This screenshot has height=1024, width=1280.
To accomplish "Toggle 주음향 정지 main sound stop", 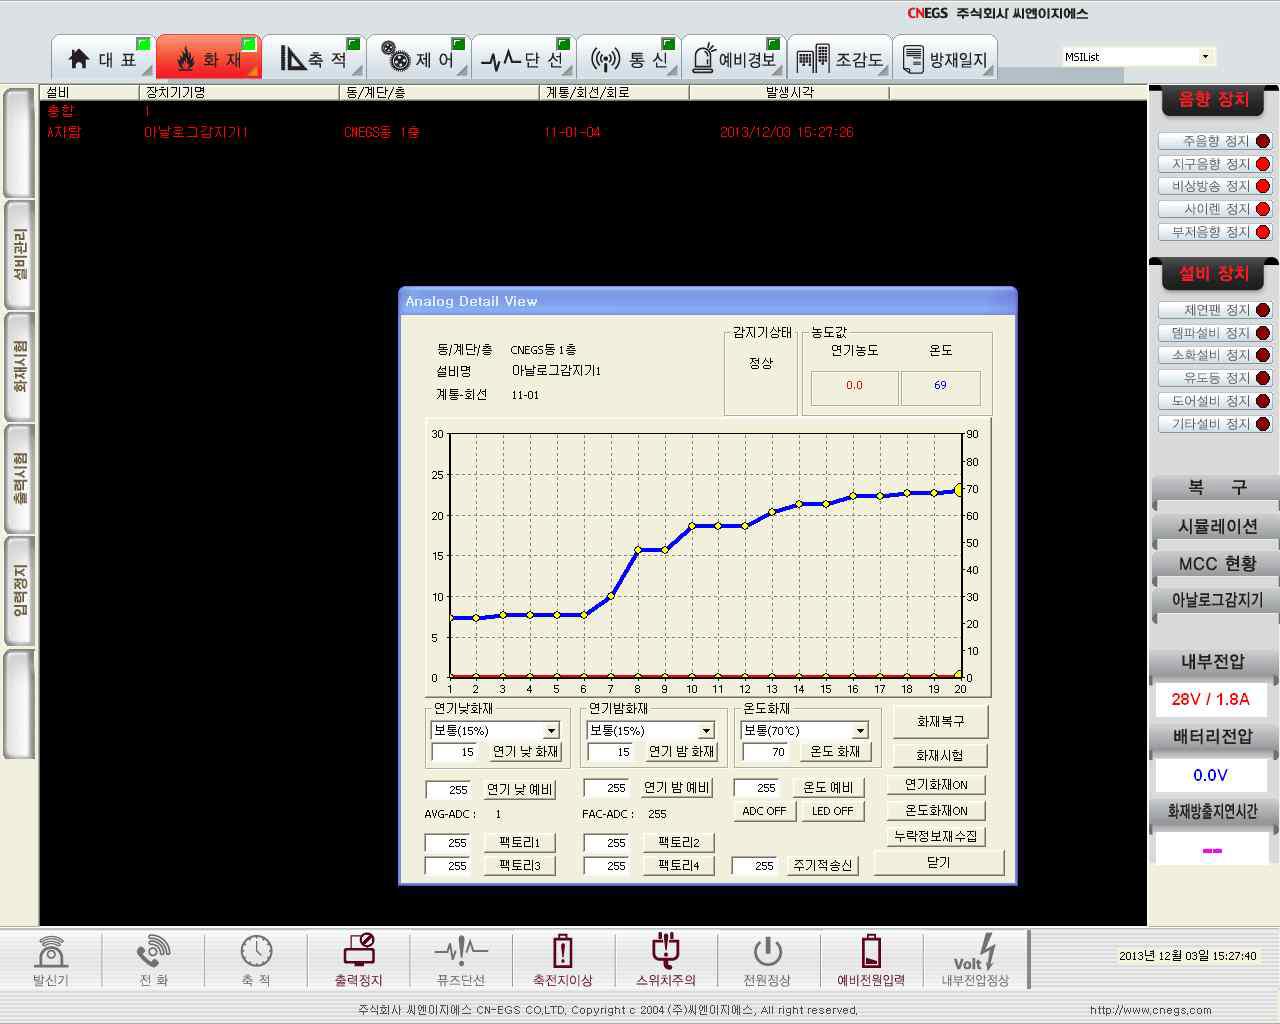I will click(1214, 141).
